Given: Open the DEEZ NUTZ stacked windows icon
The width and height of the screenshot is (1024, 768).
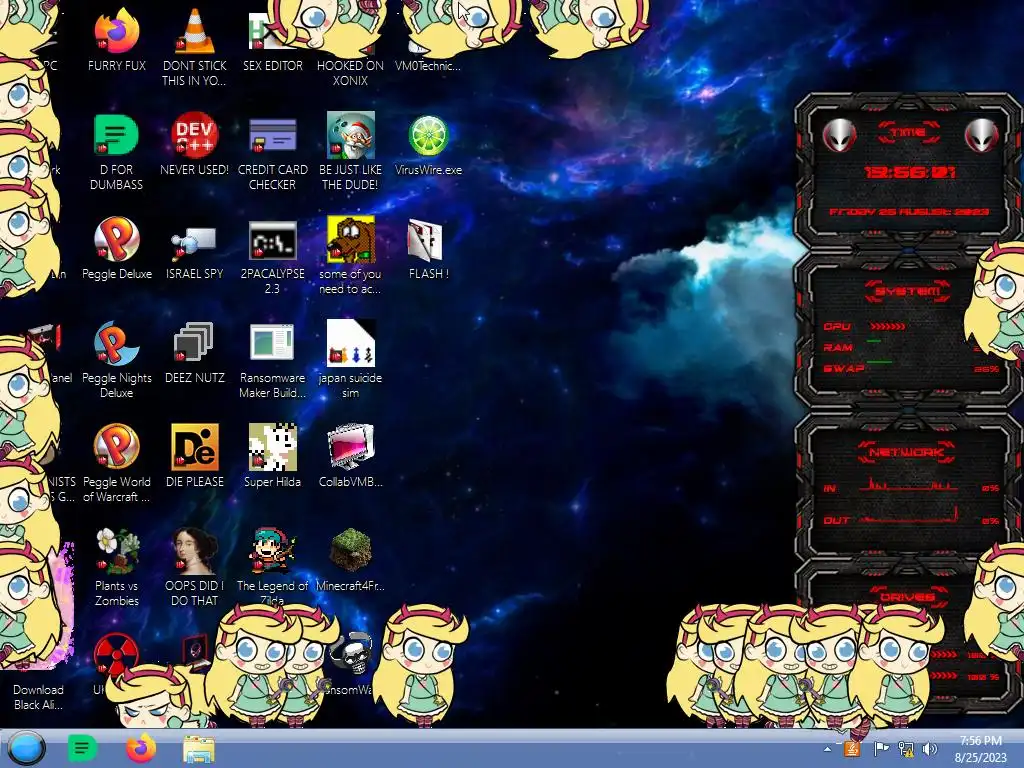Looking at the screenshot, I should click(194, 343).
